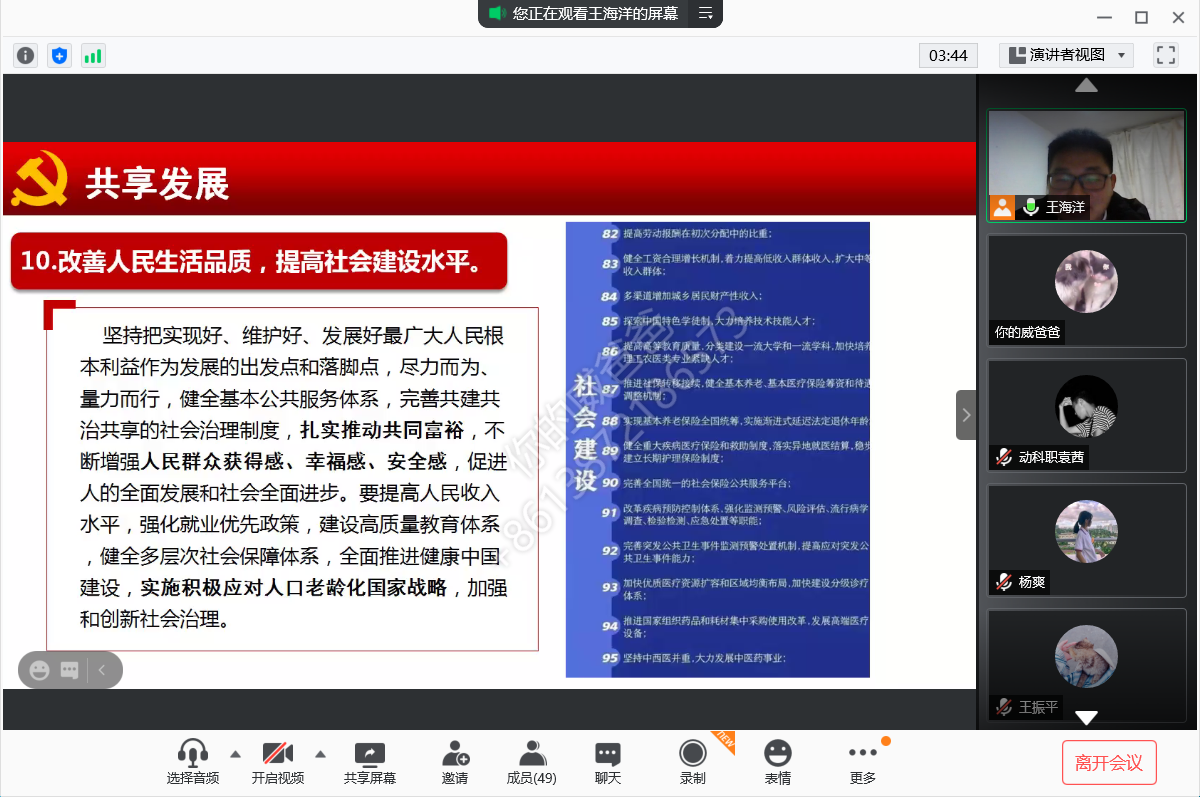Expand audio options arrow
The image size is (1200, 797).
(x=236, y=754)
